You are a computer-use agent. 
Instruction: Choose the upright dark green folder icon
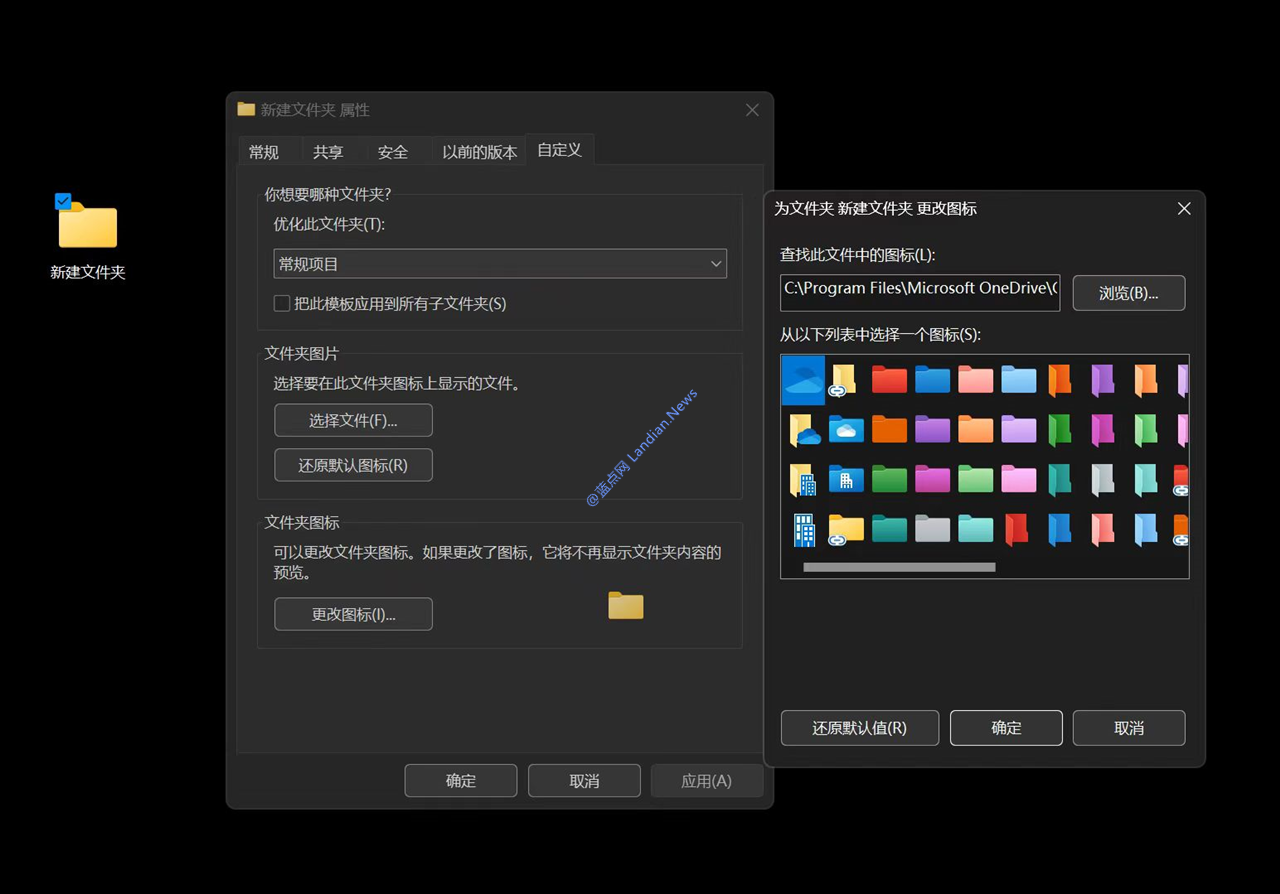coord(1060,430)
